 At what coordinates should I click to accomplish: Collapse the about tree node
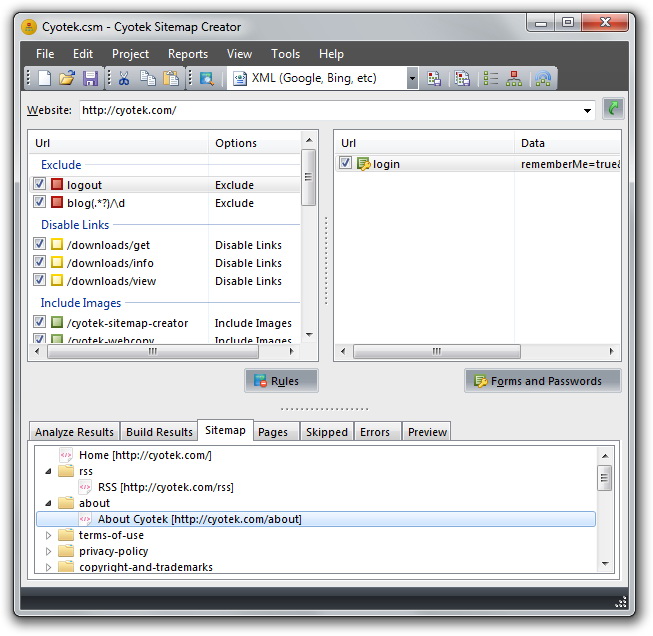click(x=48, y=504)
